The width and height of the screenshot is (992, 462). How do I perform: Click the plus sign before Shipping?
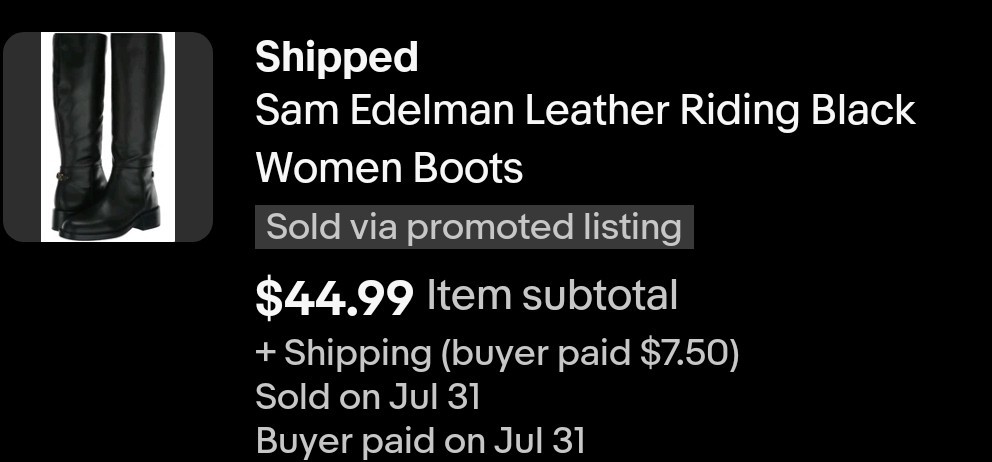click(265, 353)
